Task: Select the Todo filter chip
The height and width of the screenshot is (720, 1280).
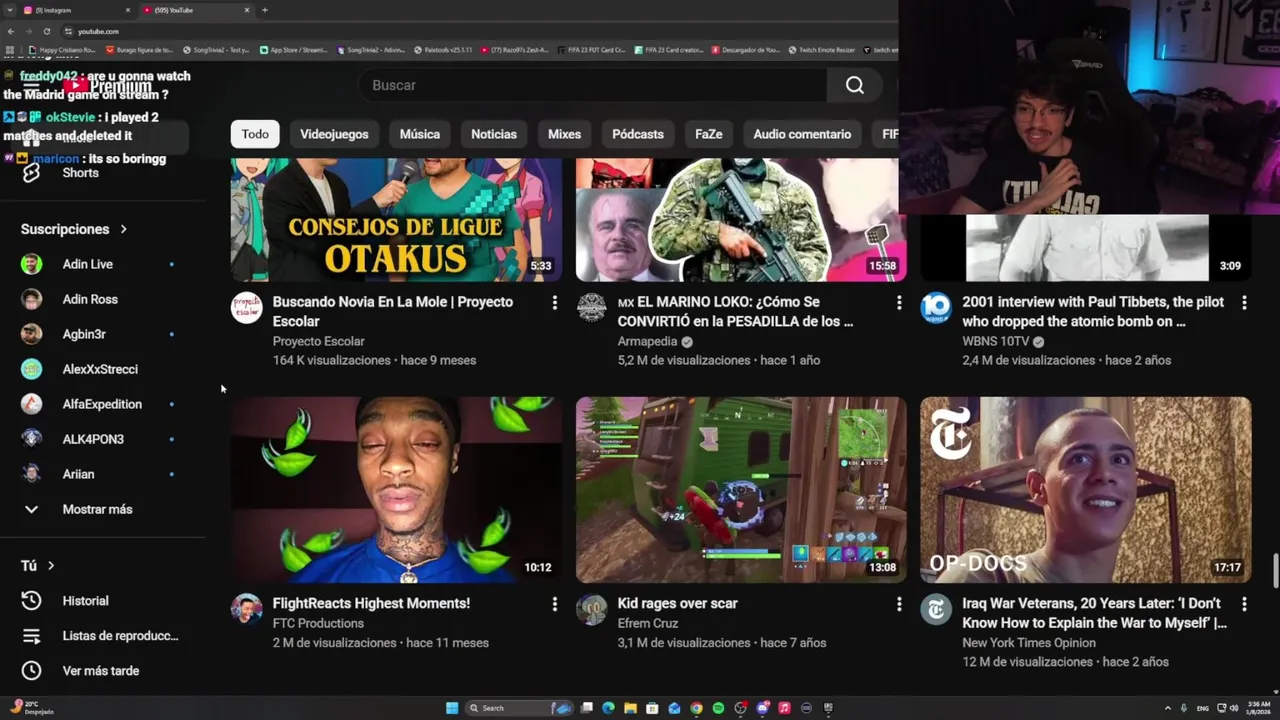Action: [255, 134]
